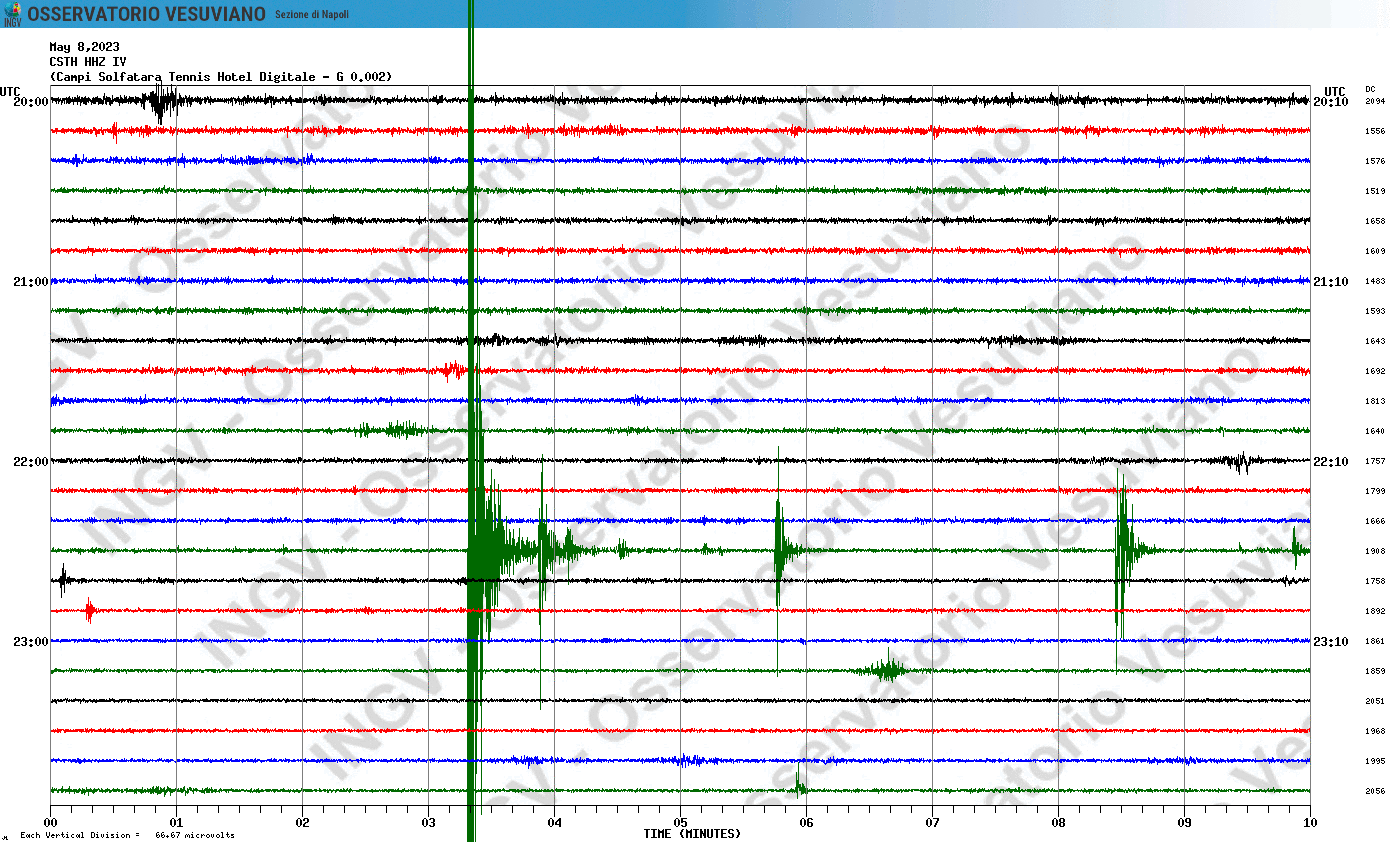
Task: Click the left UTC axis label
Action: (x=10, y=92)
